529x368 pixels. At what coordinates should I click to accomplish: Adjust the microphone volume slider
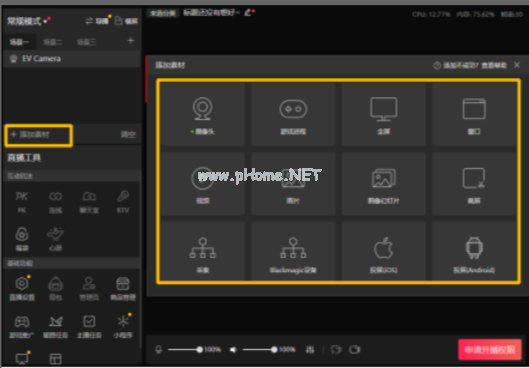click(185, 349)
